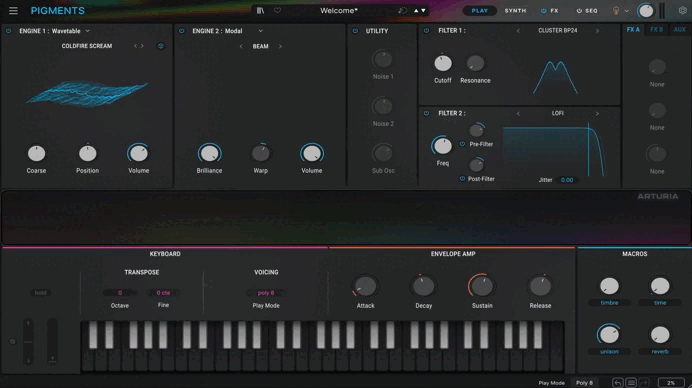Click the Cluster BP24 filter curve display
692x388 pixels.
555,77
